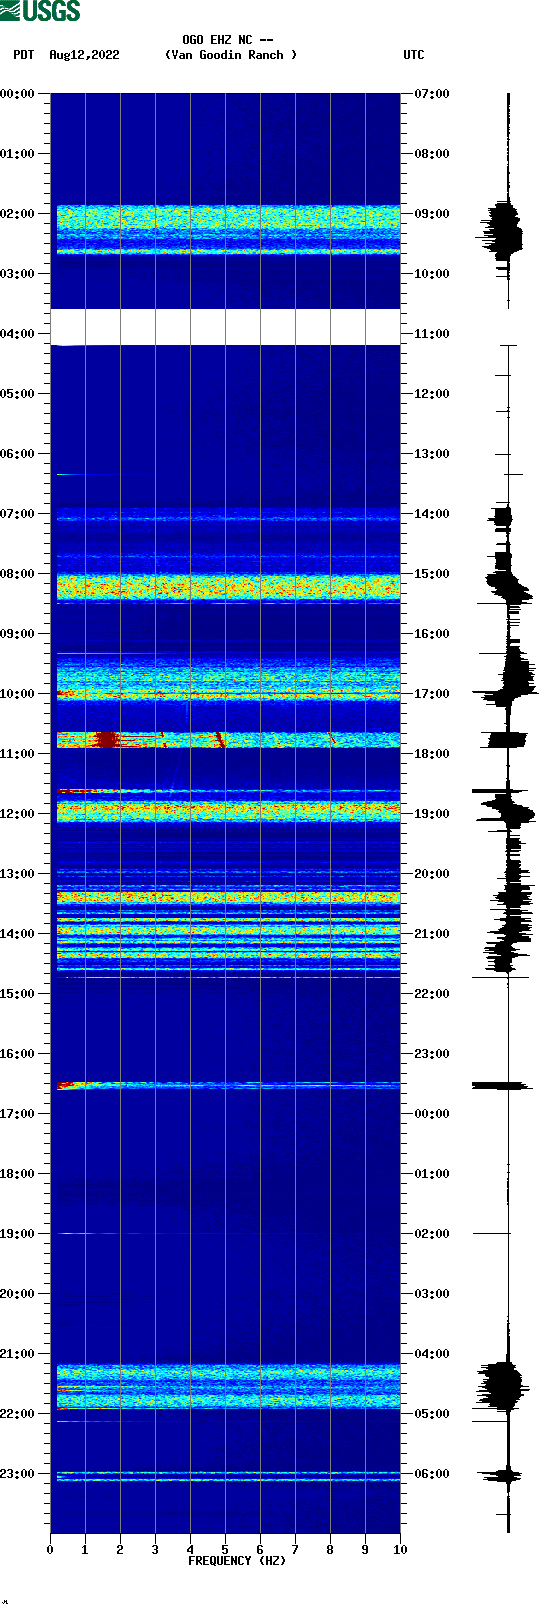Click the spectrogram band near 21:30 PDT
This screenshot has height=1613, width=552.
228,1386
